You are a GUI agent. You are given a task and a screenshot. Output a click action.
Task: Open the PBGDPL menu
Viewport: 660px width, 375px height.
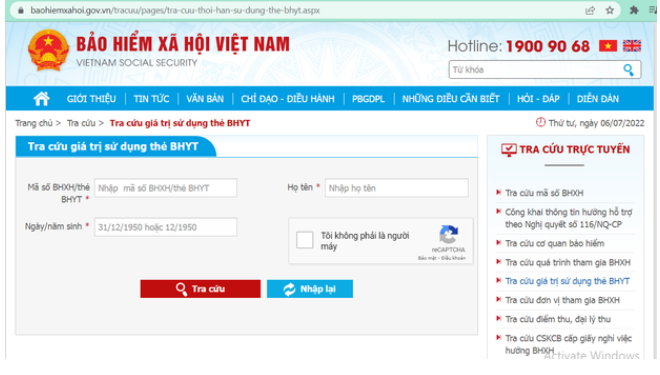368,99
